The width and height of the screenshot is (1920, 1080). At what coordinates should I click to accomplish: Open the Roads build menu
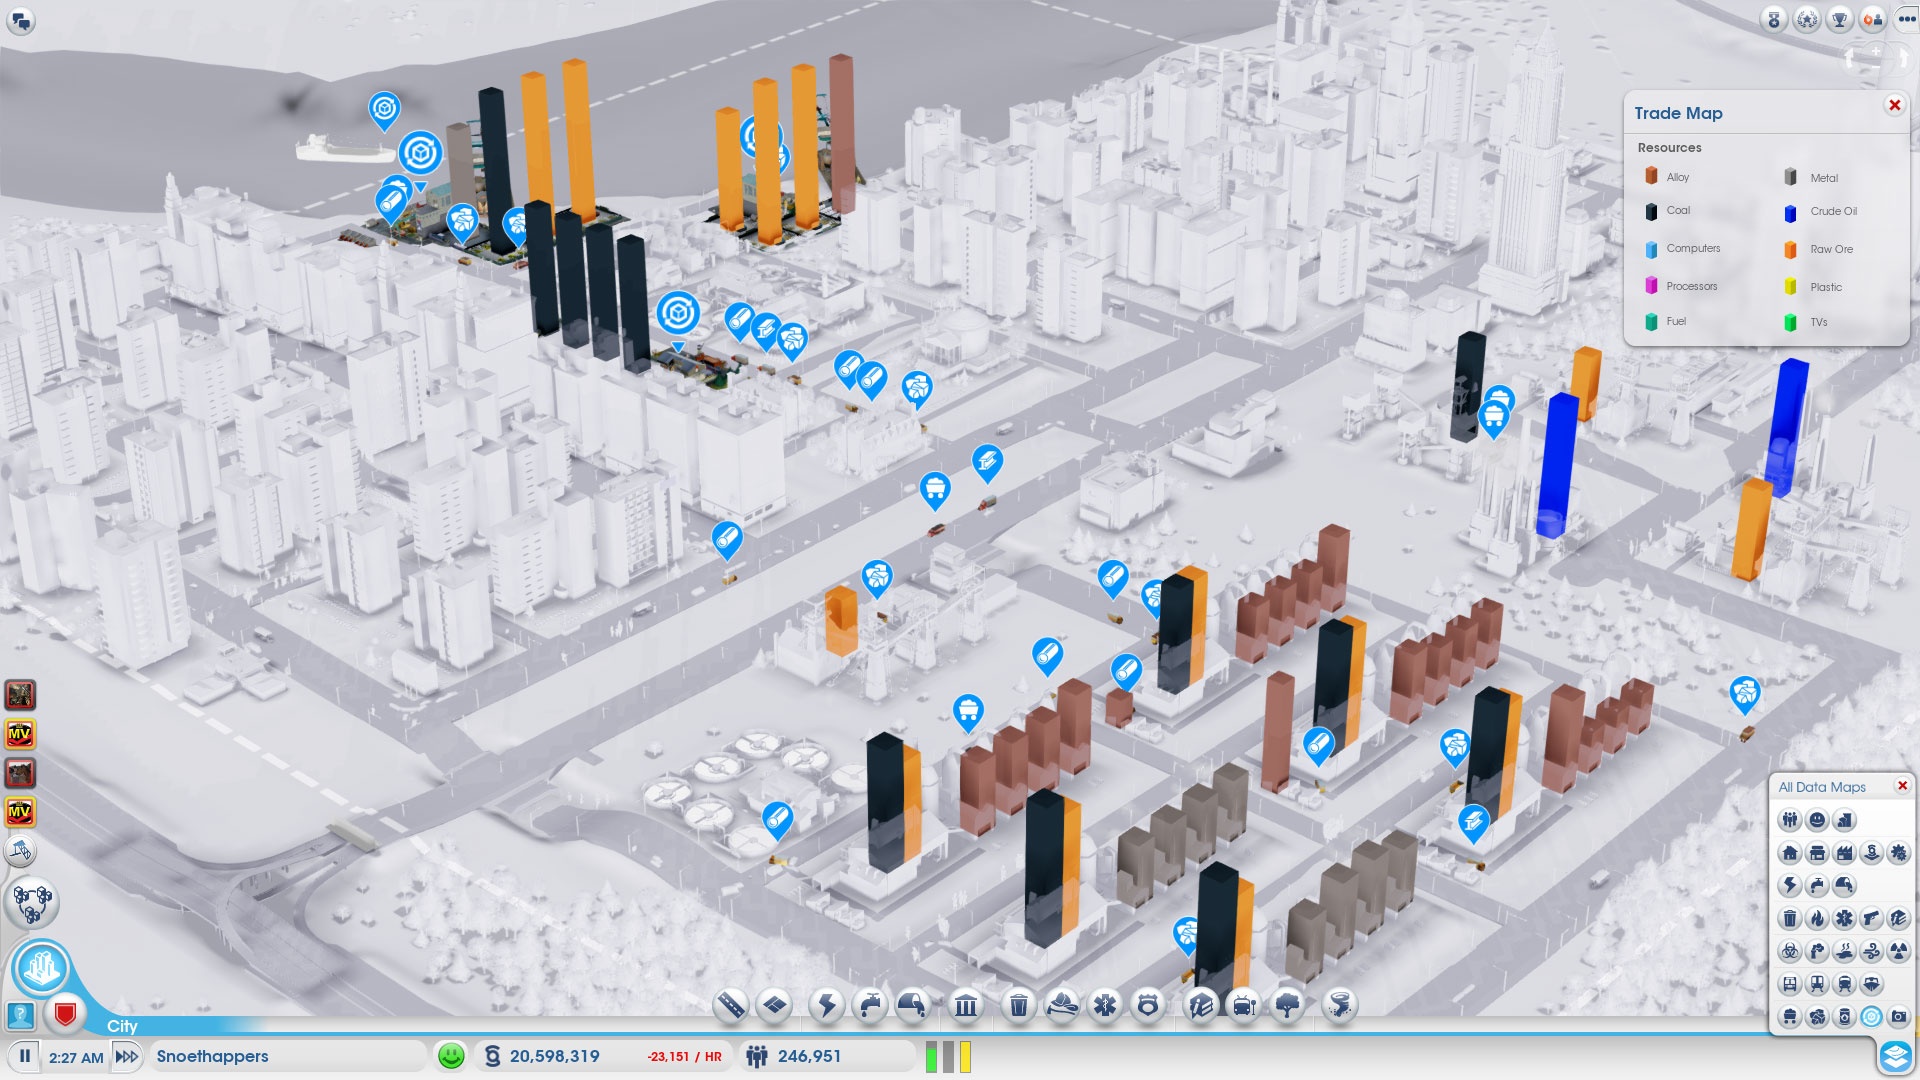pos(731,1005)
